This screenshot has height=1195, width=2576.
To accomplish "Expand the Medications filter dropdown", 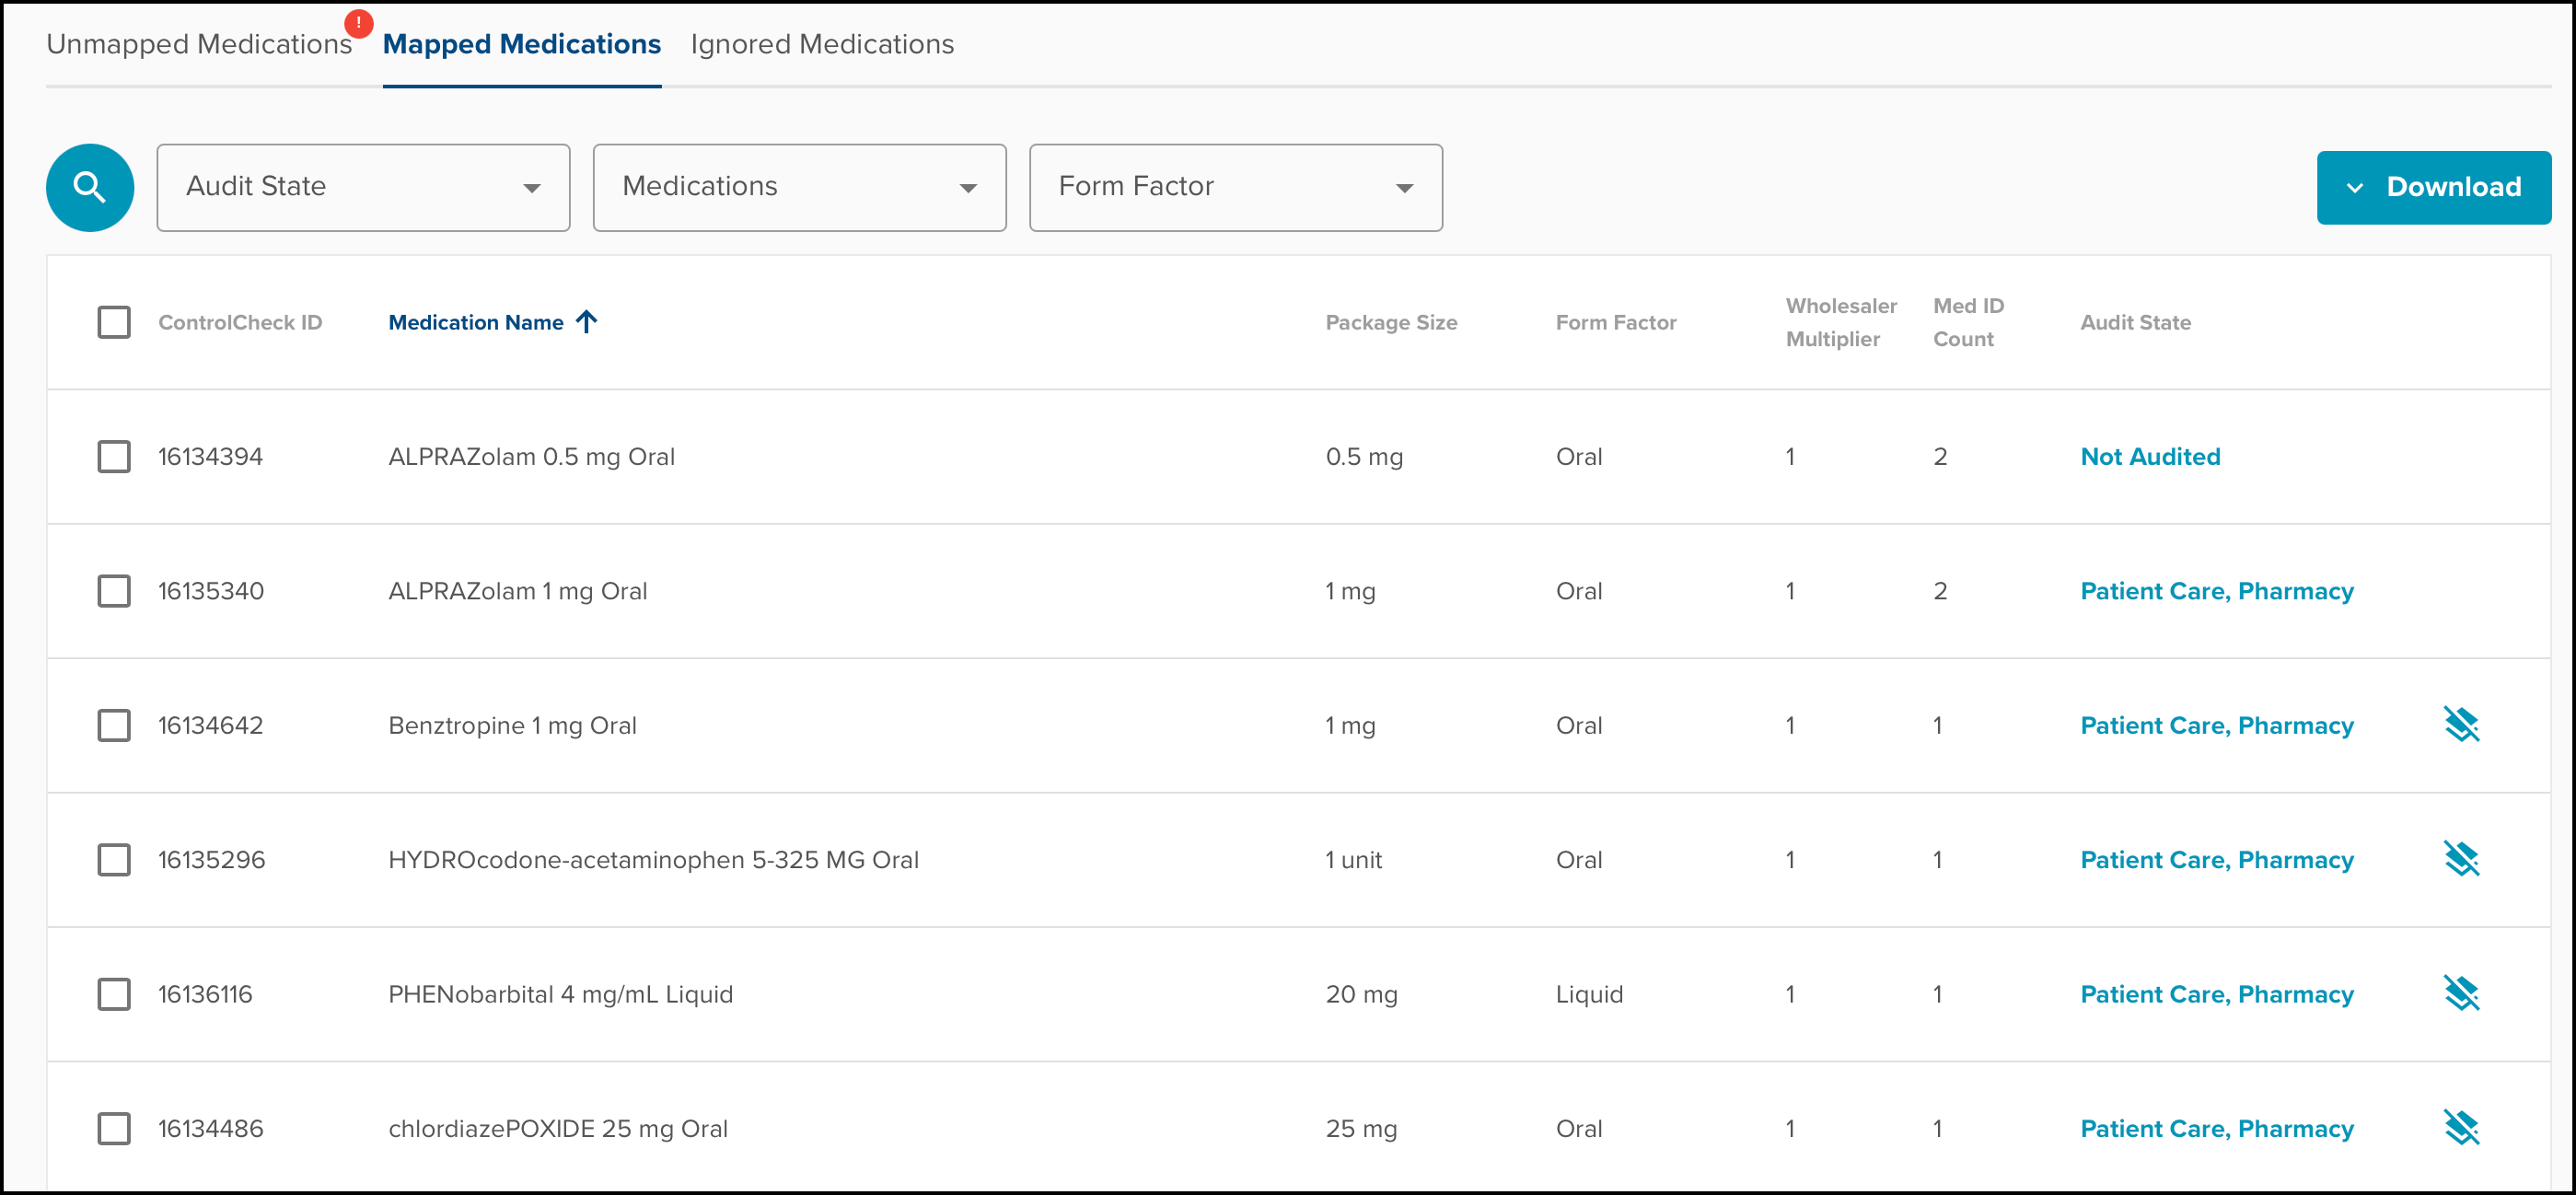I will point(799,187).
